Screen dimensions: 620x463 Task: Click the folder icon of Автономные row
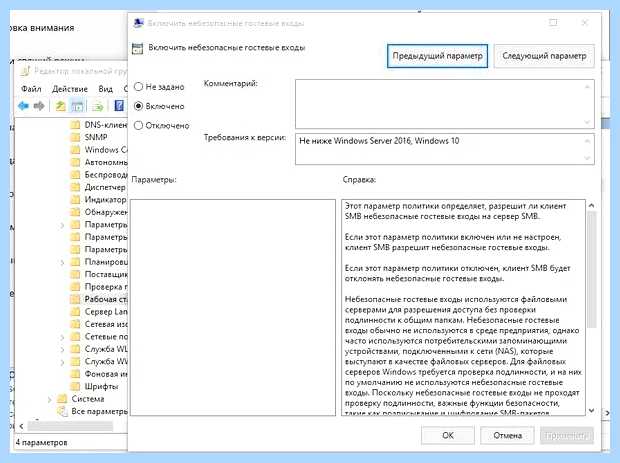coord(75,162)
